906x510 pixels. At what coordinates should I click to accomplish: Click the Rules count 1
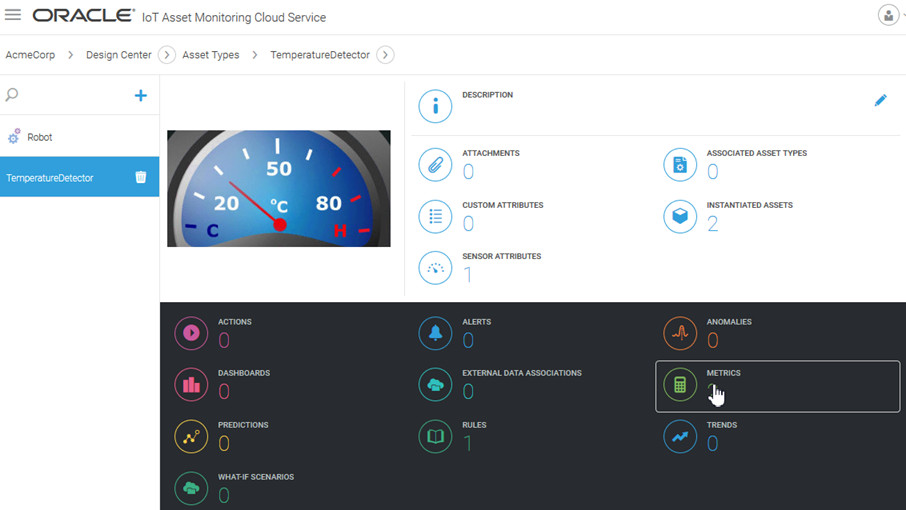[468, 444]
